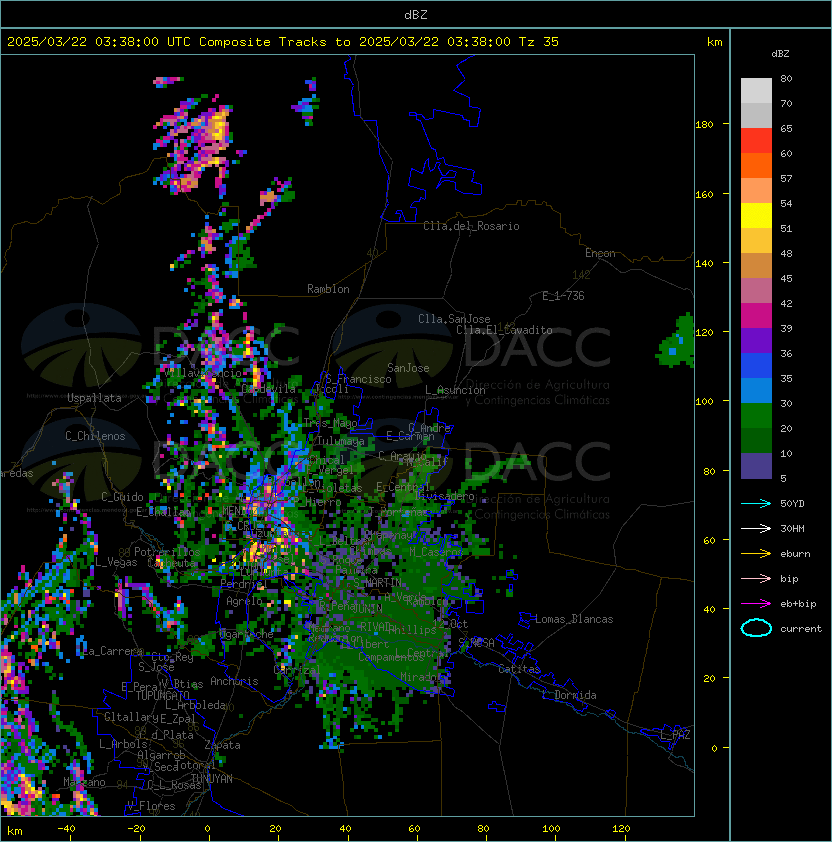Click the magenta eb+bip arrow icon
Screen dimensions: 832x842
pos(756,604)
